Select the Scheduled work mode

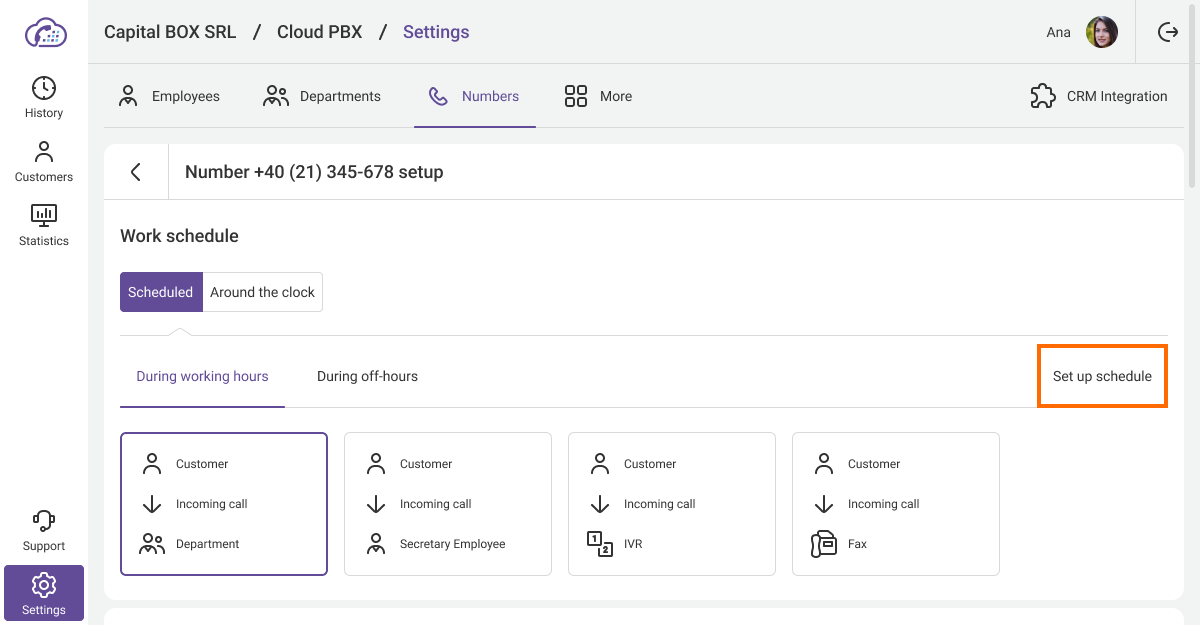161,292
